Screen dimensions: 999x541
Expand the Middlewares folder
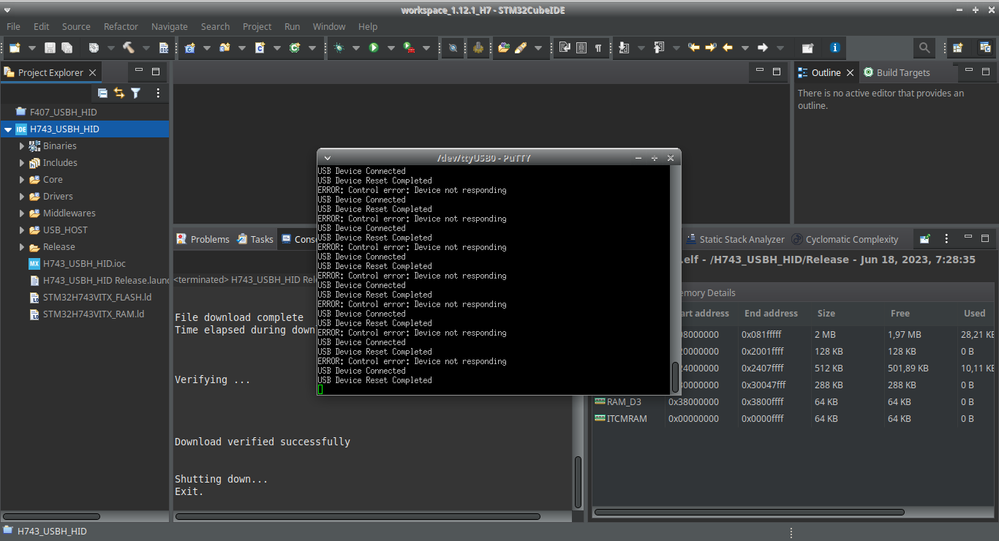pos(22,213)
